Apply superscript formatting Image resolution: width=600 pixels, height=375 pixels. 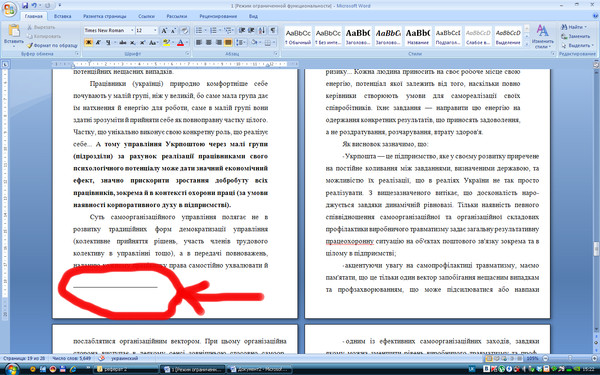pyautogui.click(x=142, y=42)
